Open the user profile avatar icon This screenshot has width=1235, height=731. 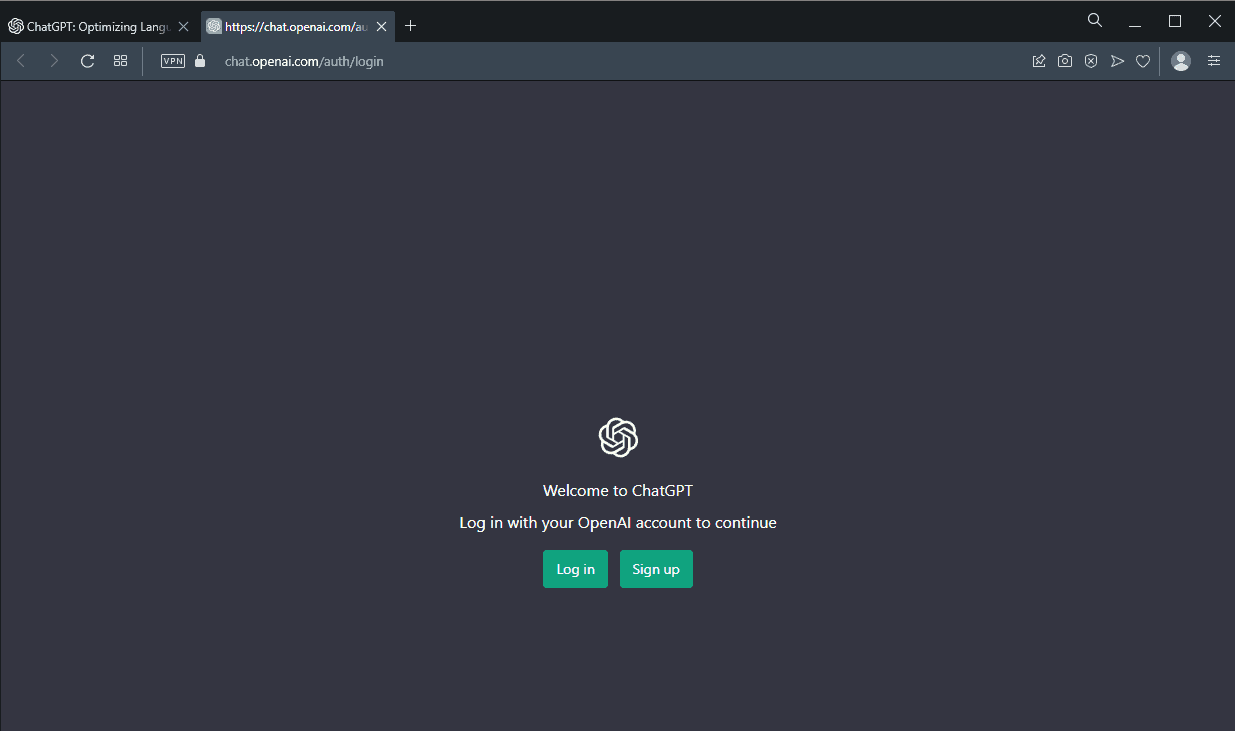[1181, 61]
